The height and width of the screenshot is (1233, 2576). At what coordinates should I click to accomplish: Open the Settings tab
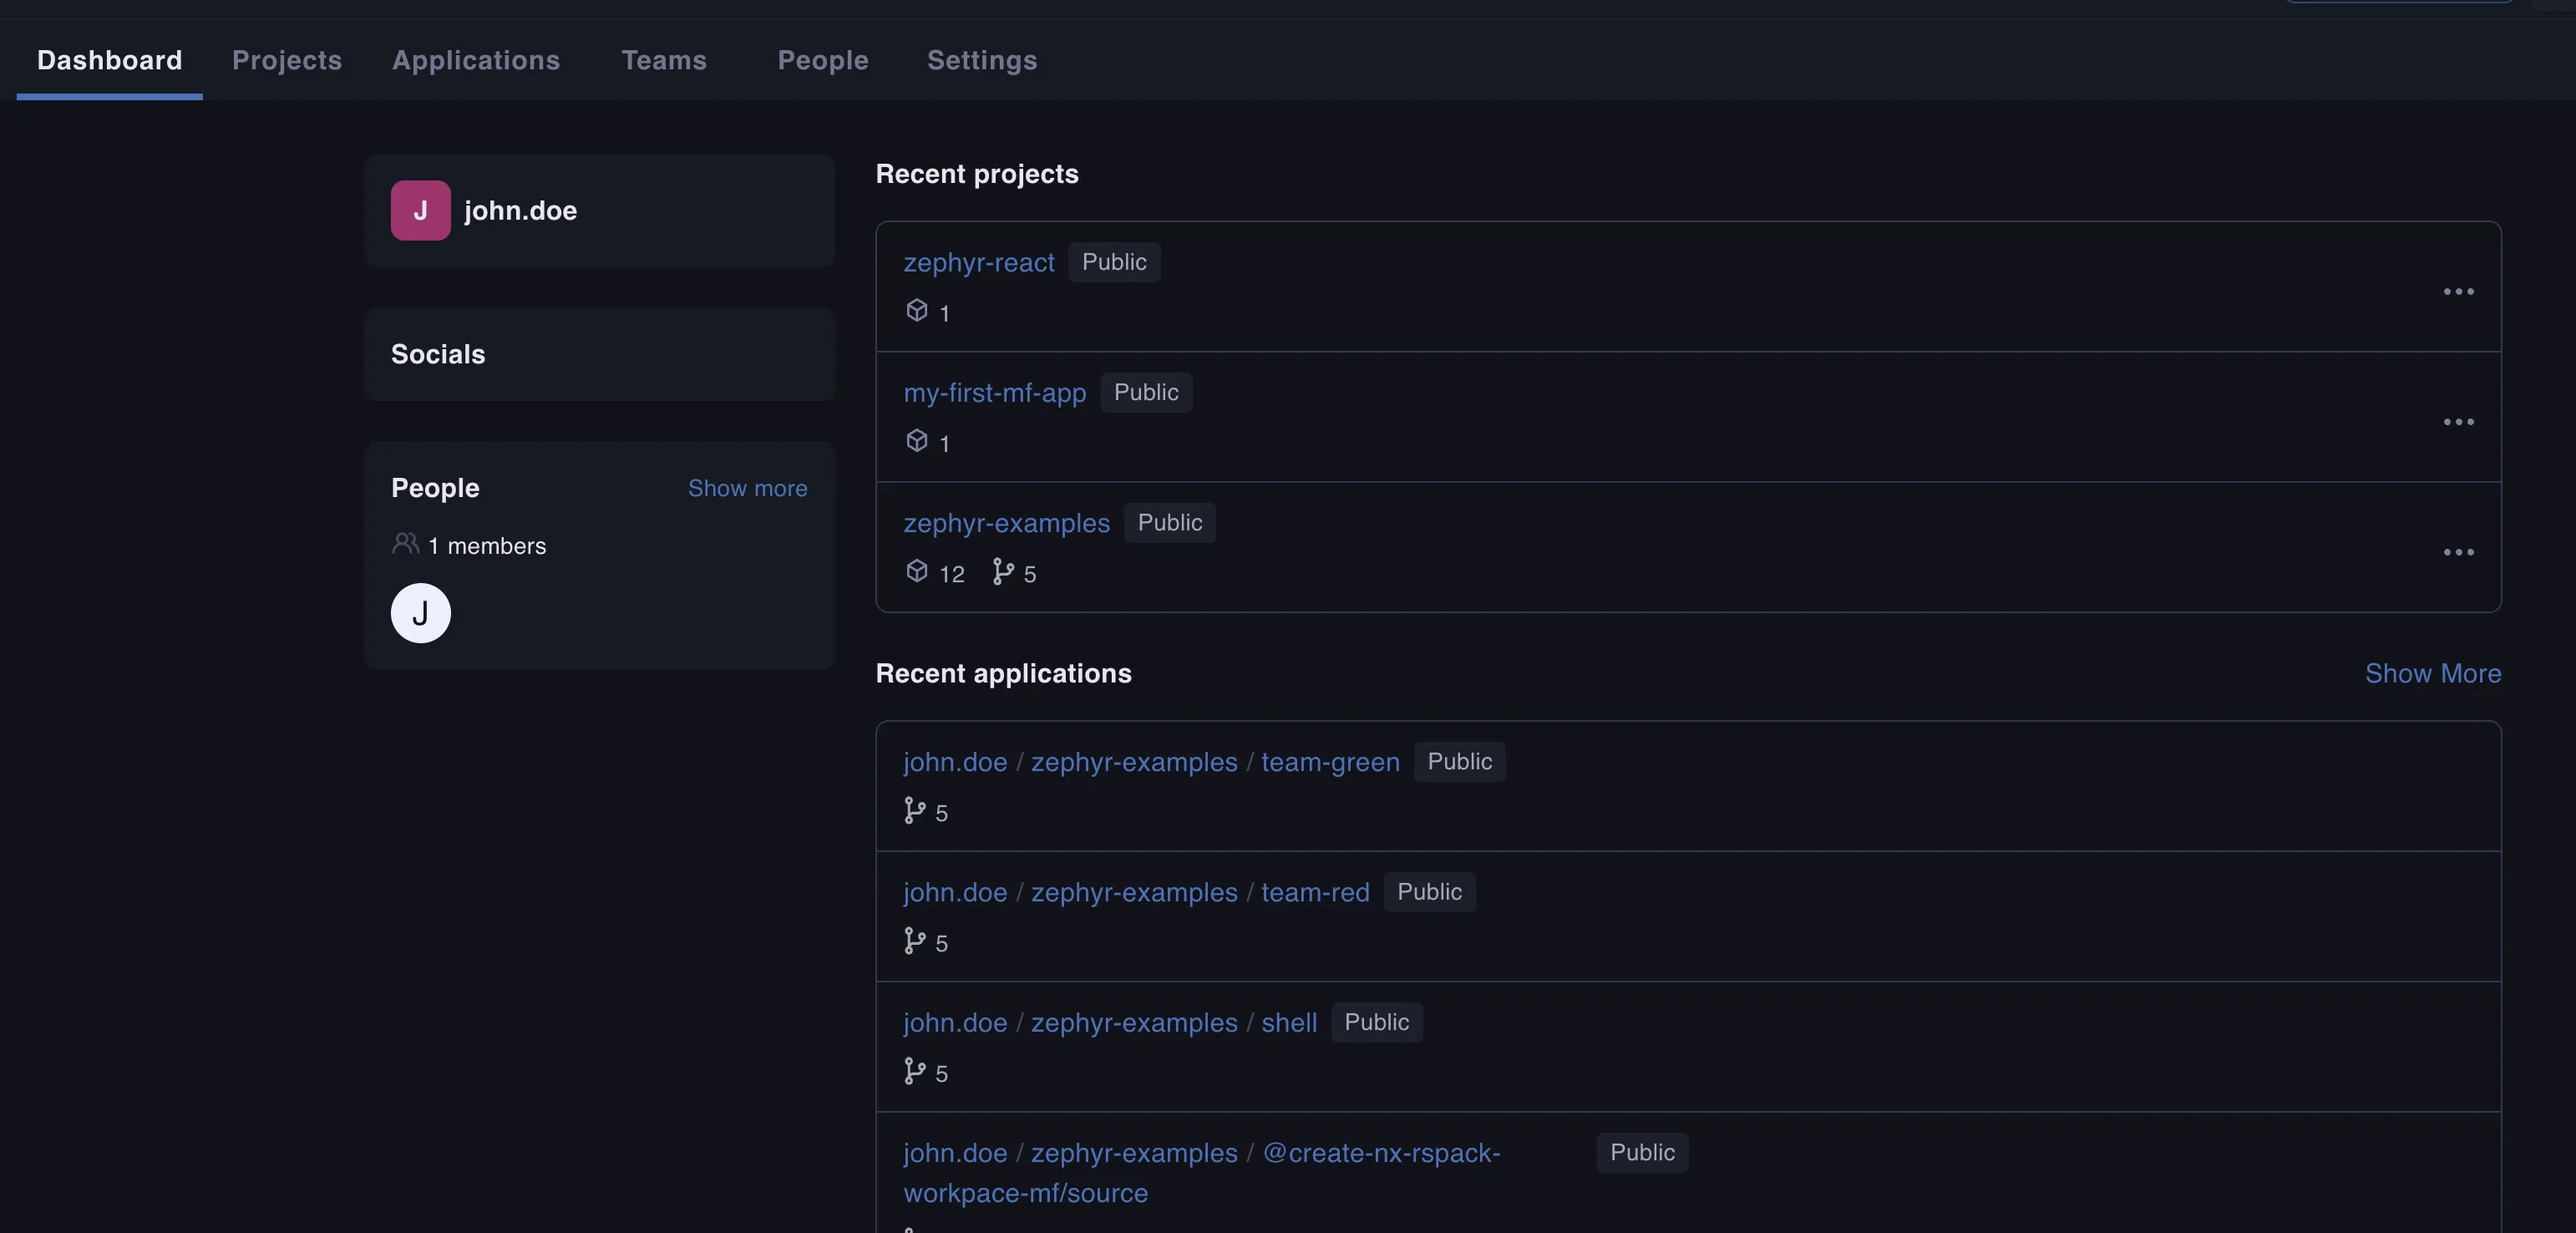coord(981,60)
